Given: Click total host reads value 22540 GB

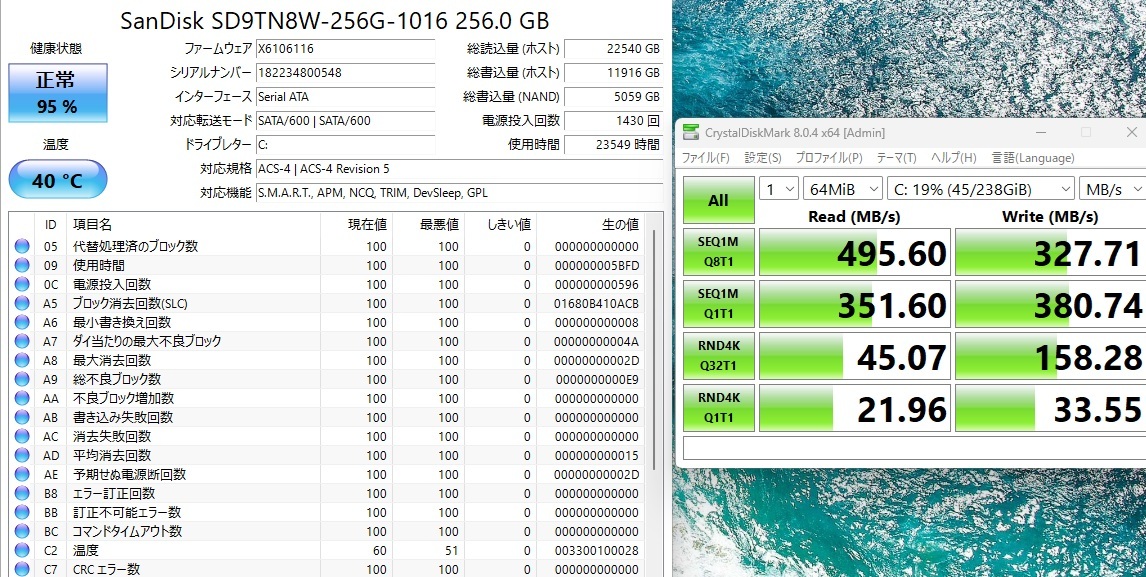Looking at the screenshot, I should coord(613,49).
